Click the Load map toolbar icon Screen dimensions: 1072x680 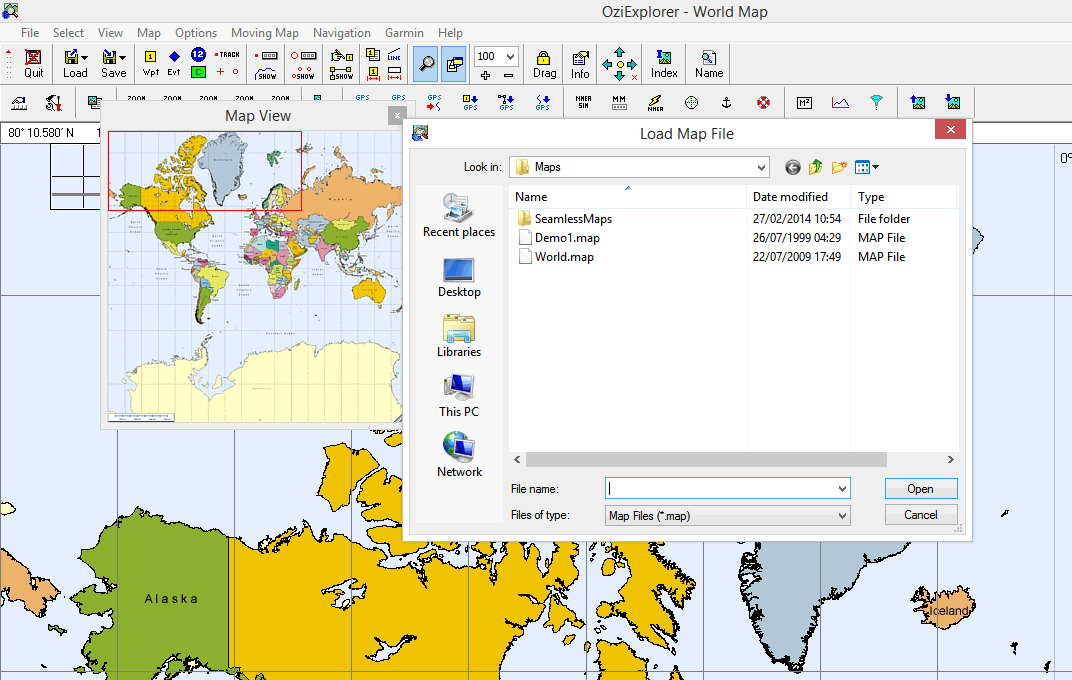(x=75, y=64)
